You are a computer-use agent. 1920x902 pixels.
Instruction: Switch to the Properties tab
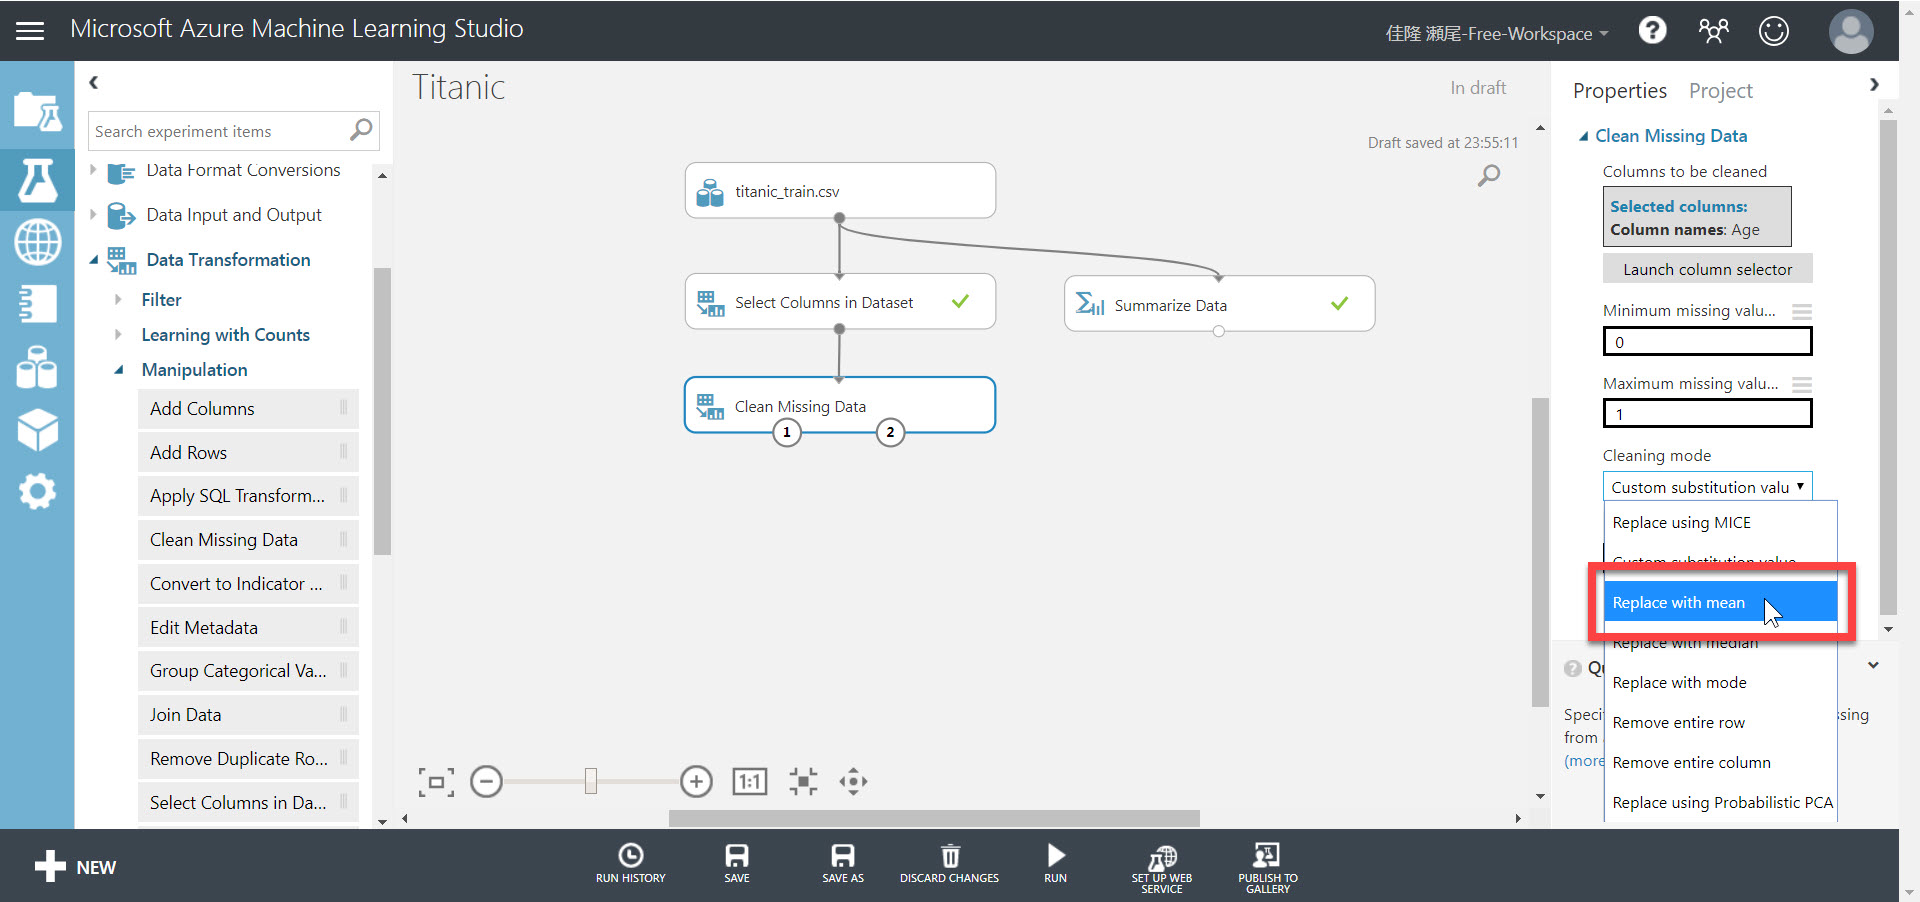pyautogui.click(x=1619, y=91)
